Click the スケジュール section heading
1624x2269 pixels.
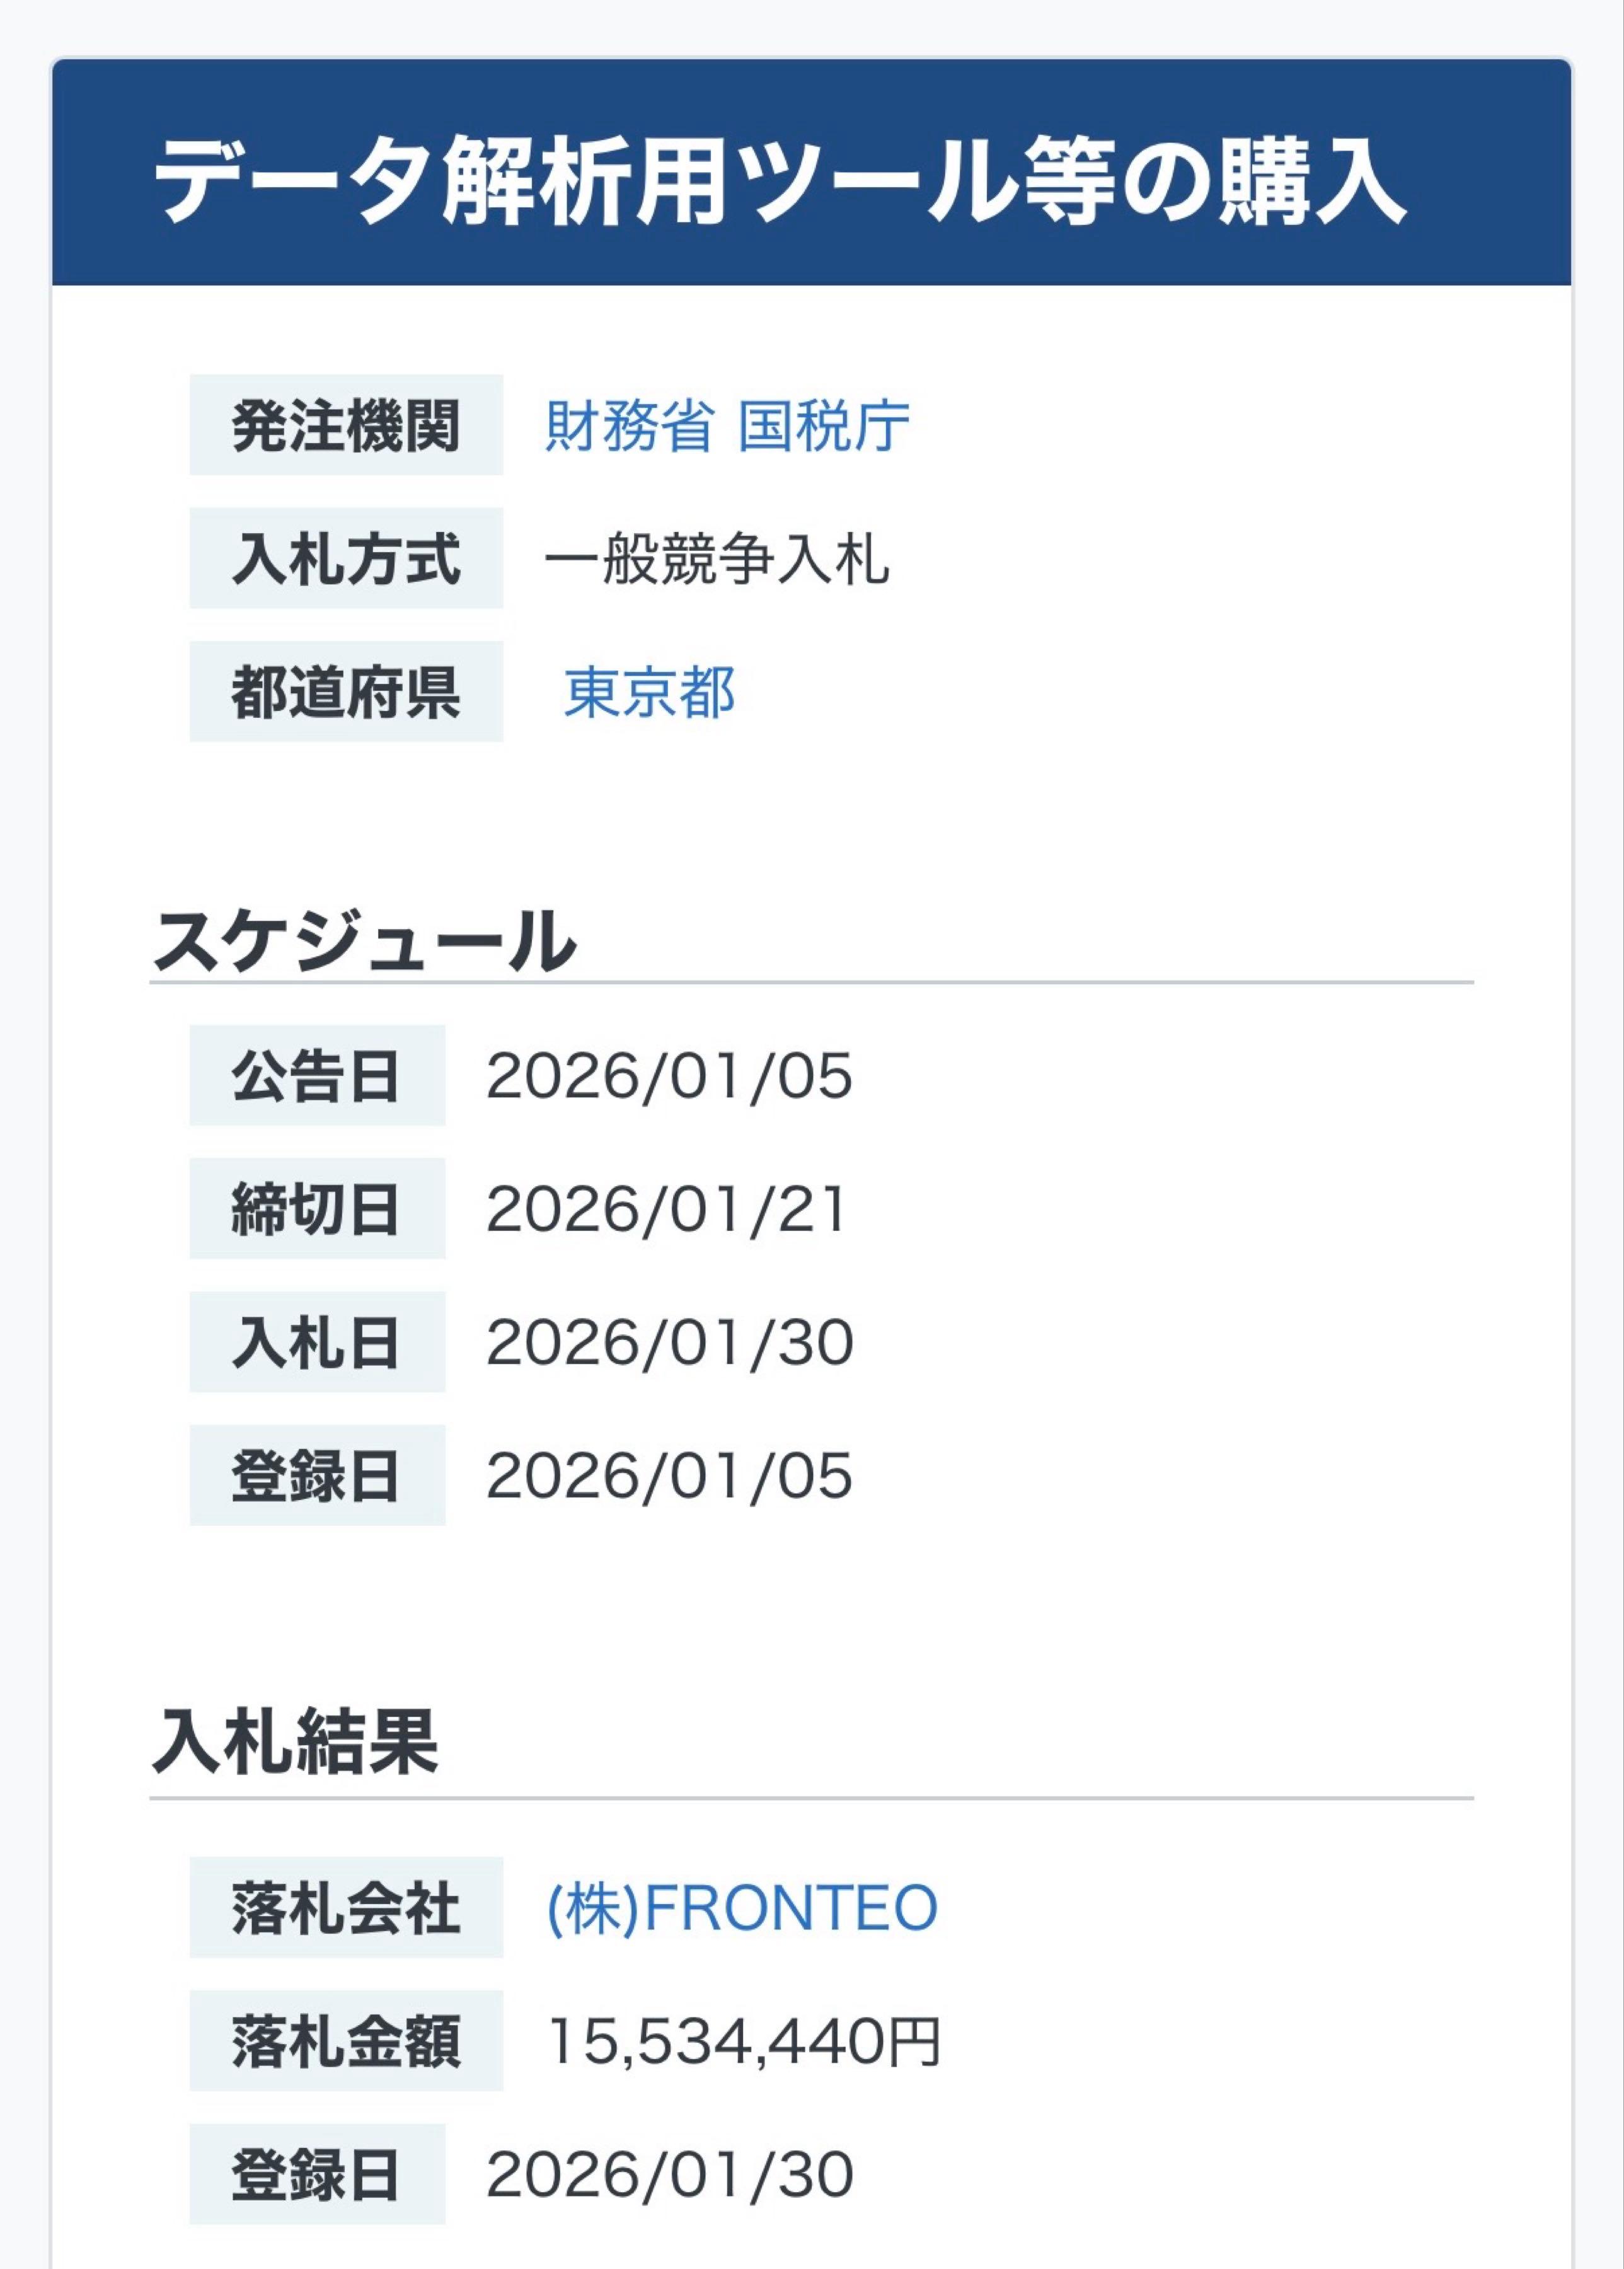click(364, 941)
